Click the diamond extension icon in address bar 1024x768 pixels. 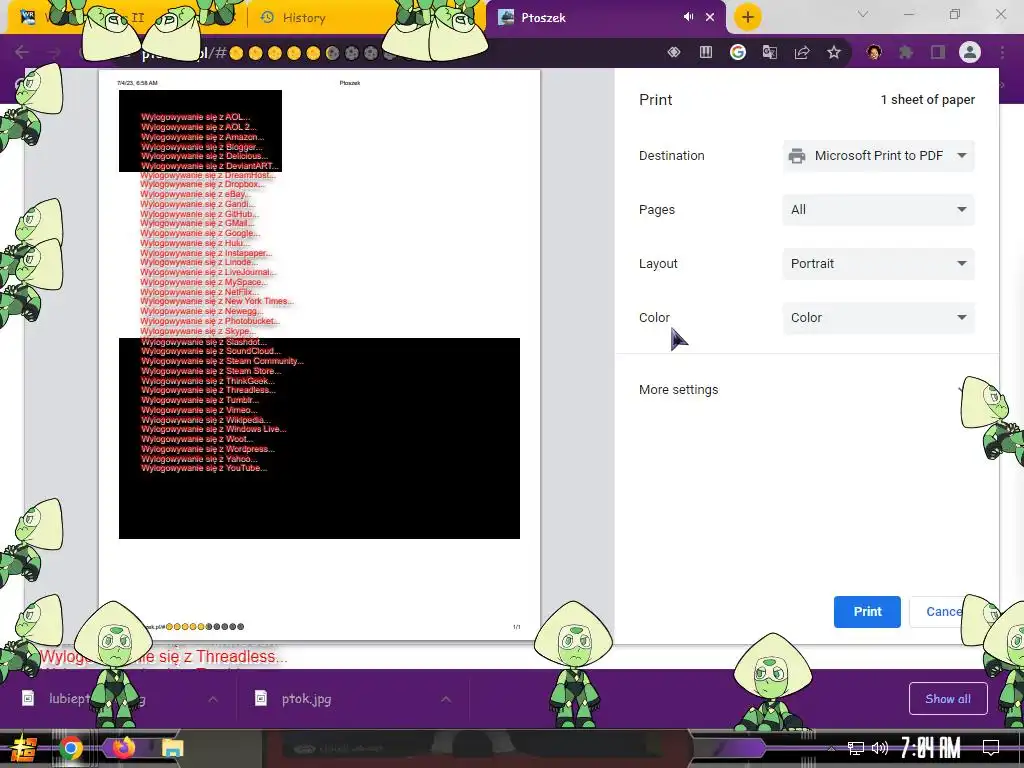[x=674, y=52]
